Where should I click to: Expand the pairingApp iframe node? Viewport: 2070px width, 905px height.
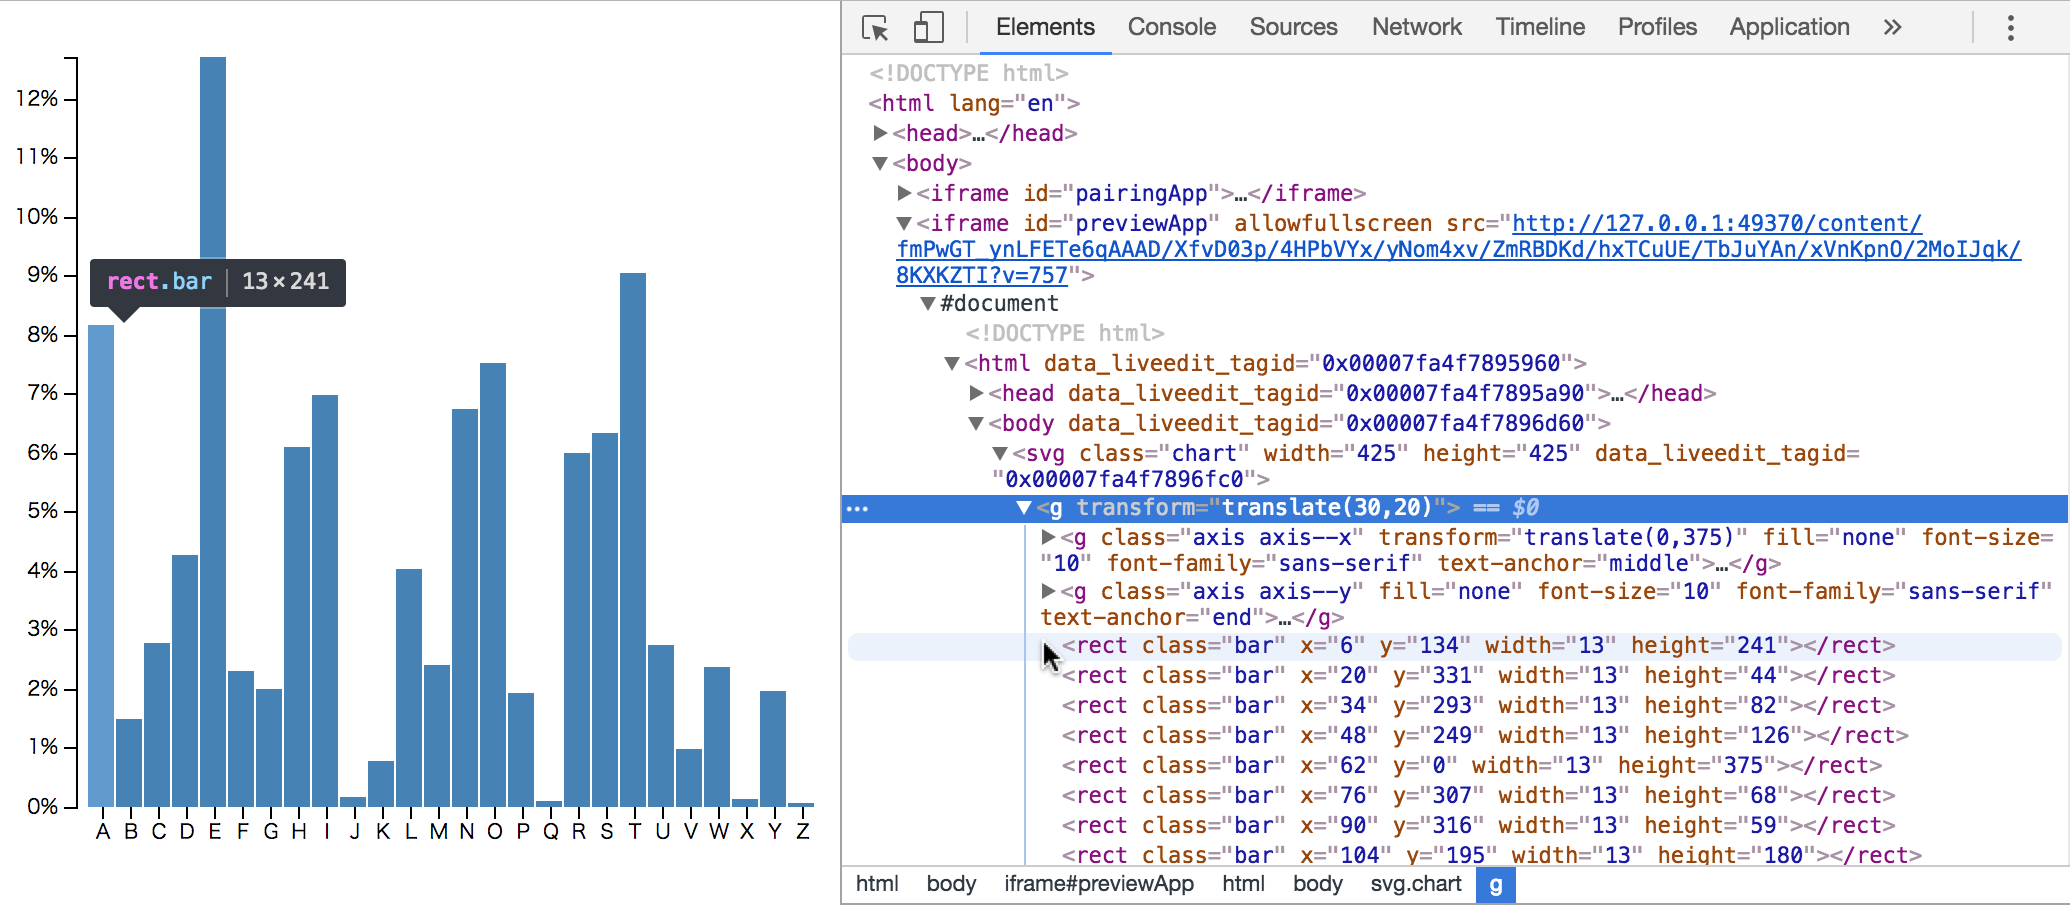coord(904,193)
